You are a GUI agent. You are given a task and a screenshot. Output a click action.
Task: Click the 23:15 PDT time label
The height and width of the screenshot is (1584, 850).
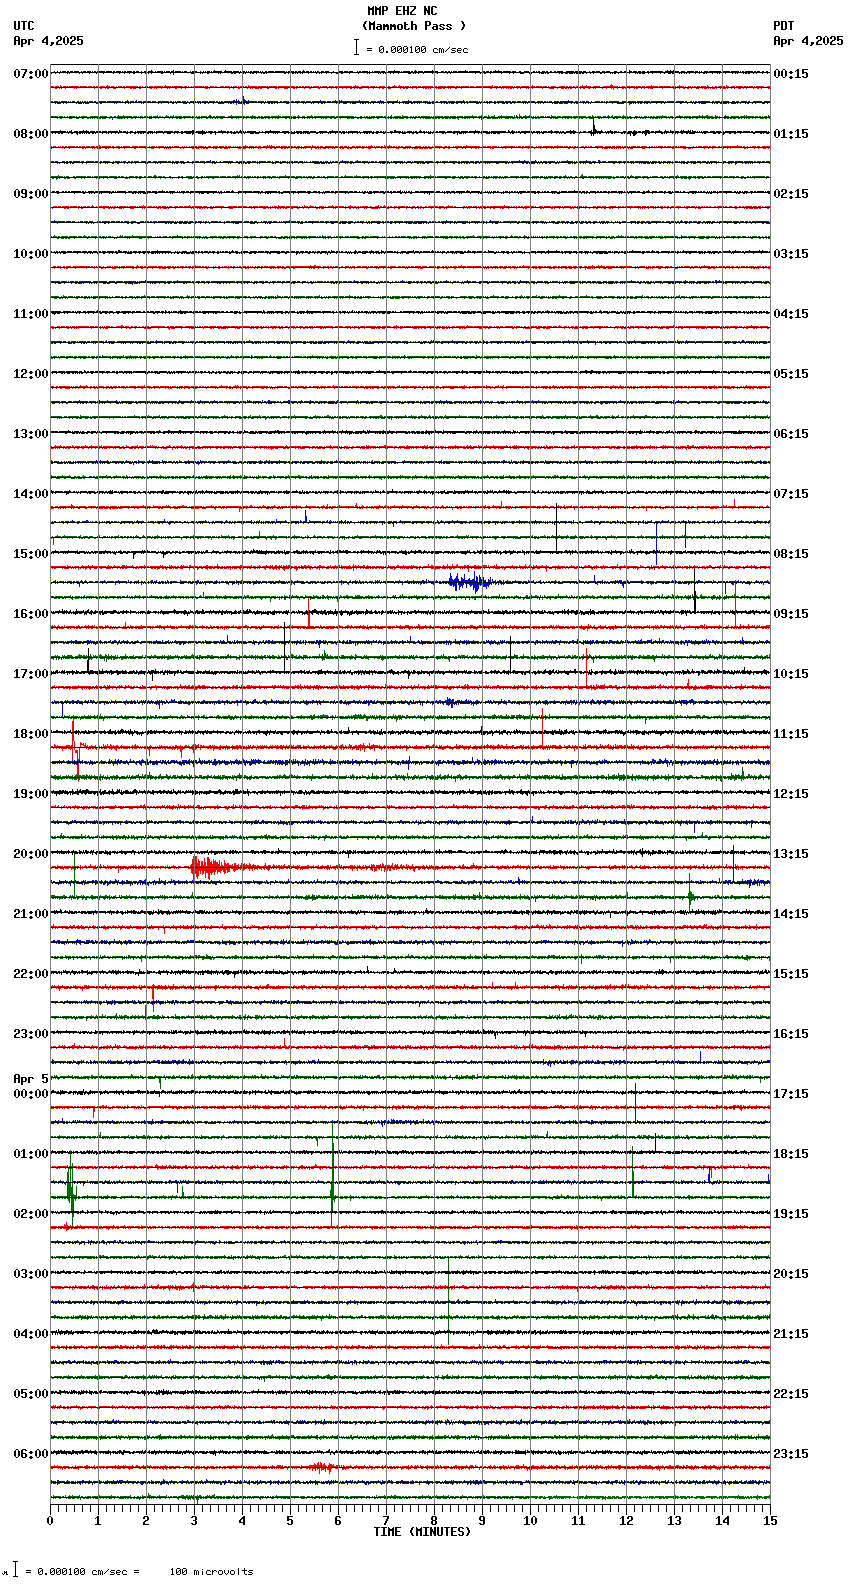(x=791, y=1454)
